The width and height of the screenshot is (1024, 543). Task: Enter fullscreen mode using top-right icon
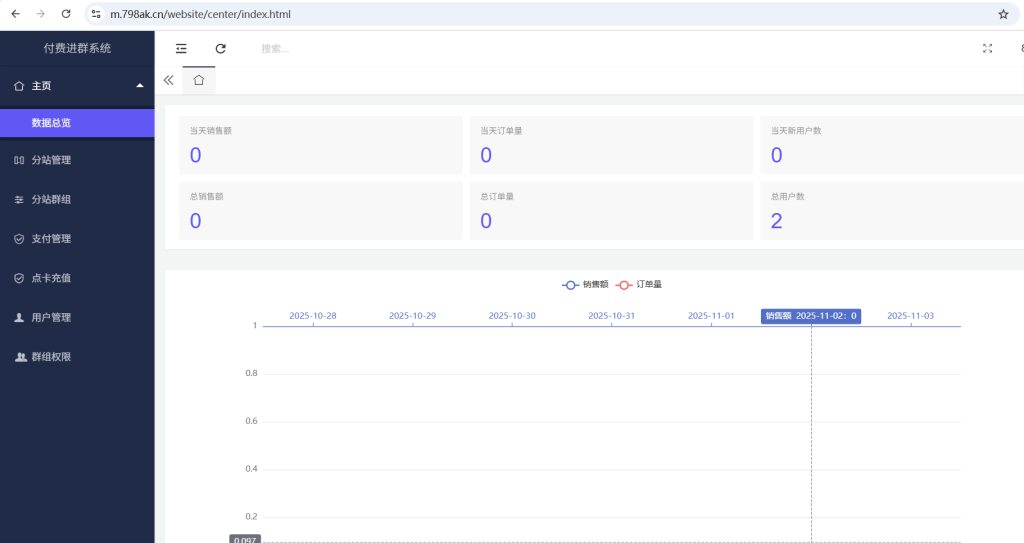(987, 48)
